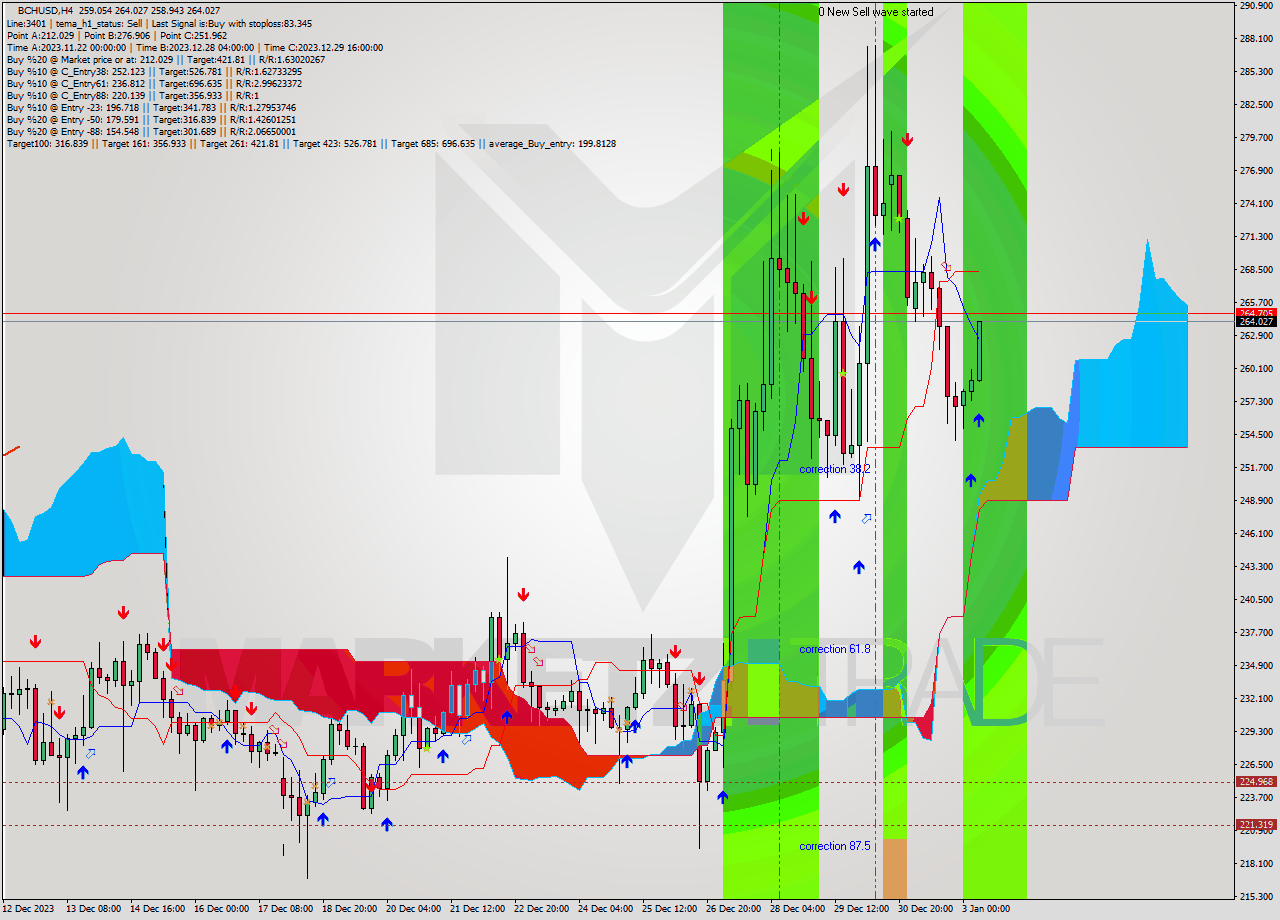Select the '24 Dec 04:00' time label

[x=605, y=909]
